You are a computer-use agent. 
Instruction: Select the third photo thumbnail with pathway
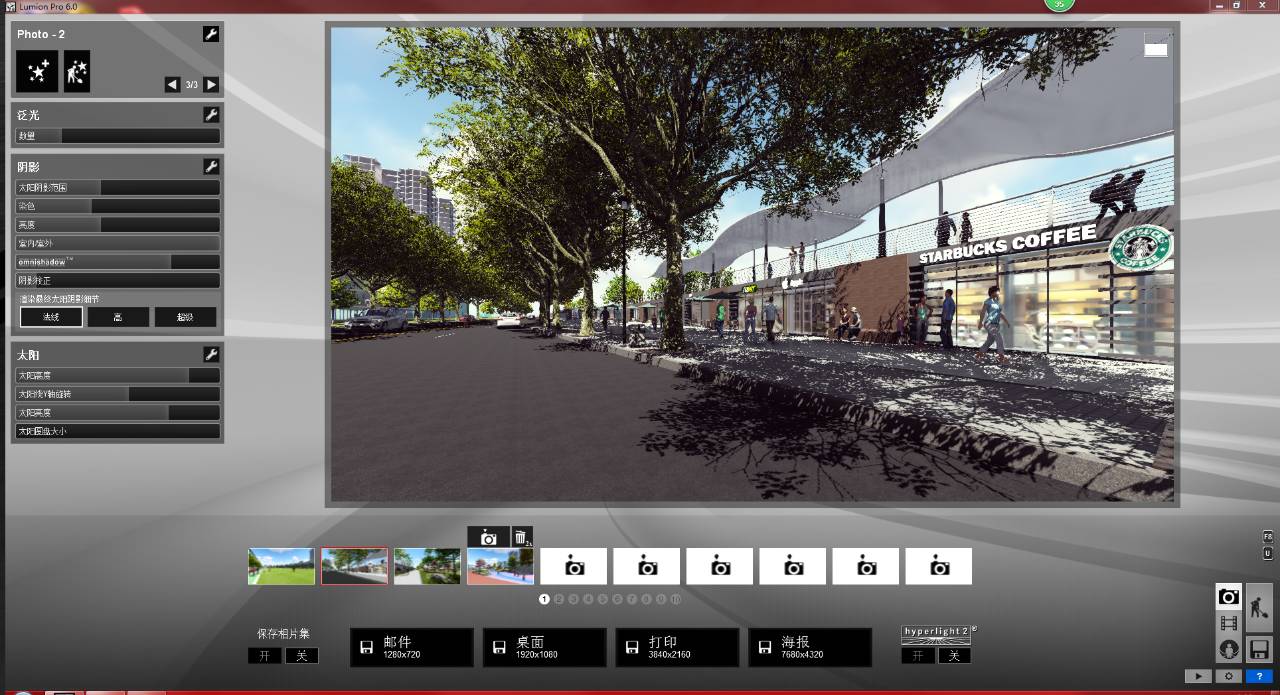[427, 566]
